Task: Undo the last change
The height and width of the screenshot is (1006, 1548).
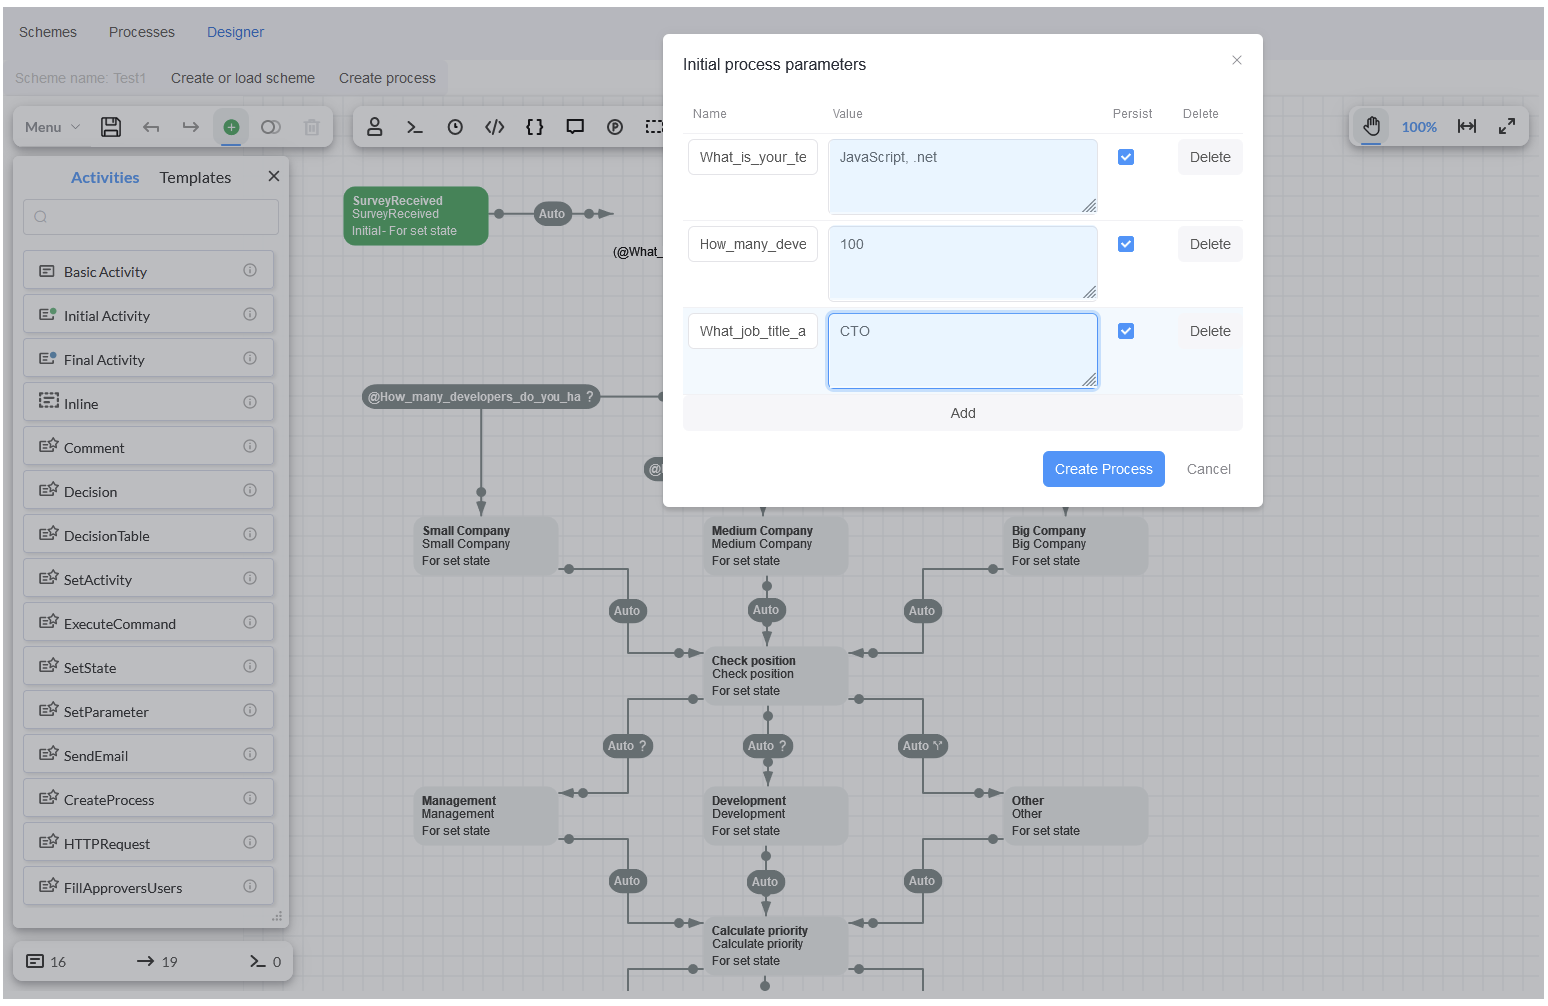Action: [x=151, y=127]
